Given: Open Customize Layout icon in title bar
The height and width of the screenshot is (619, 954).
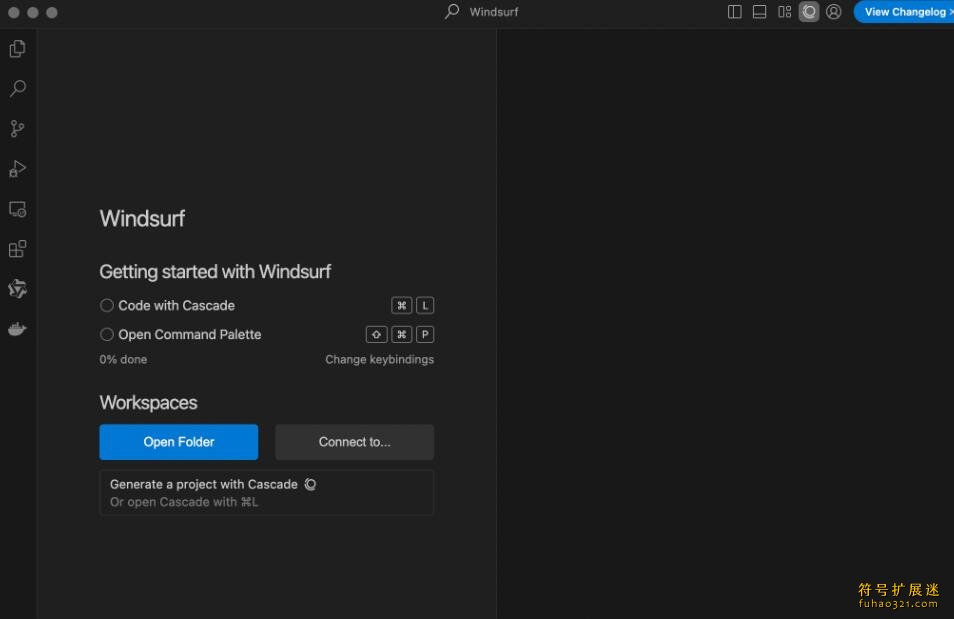Looking at the screenshot, I should tap(784, 12).
